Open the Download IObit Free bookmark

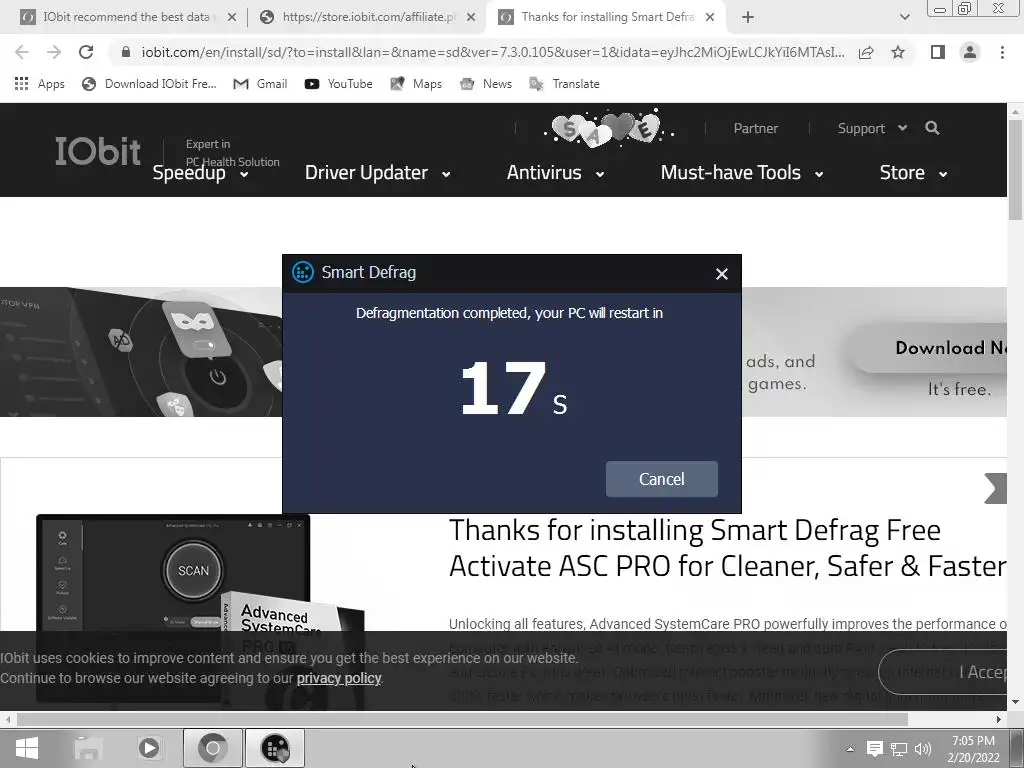click(149, 84)
